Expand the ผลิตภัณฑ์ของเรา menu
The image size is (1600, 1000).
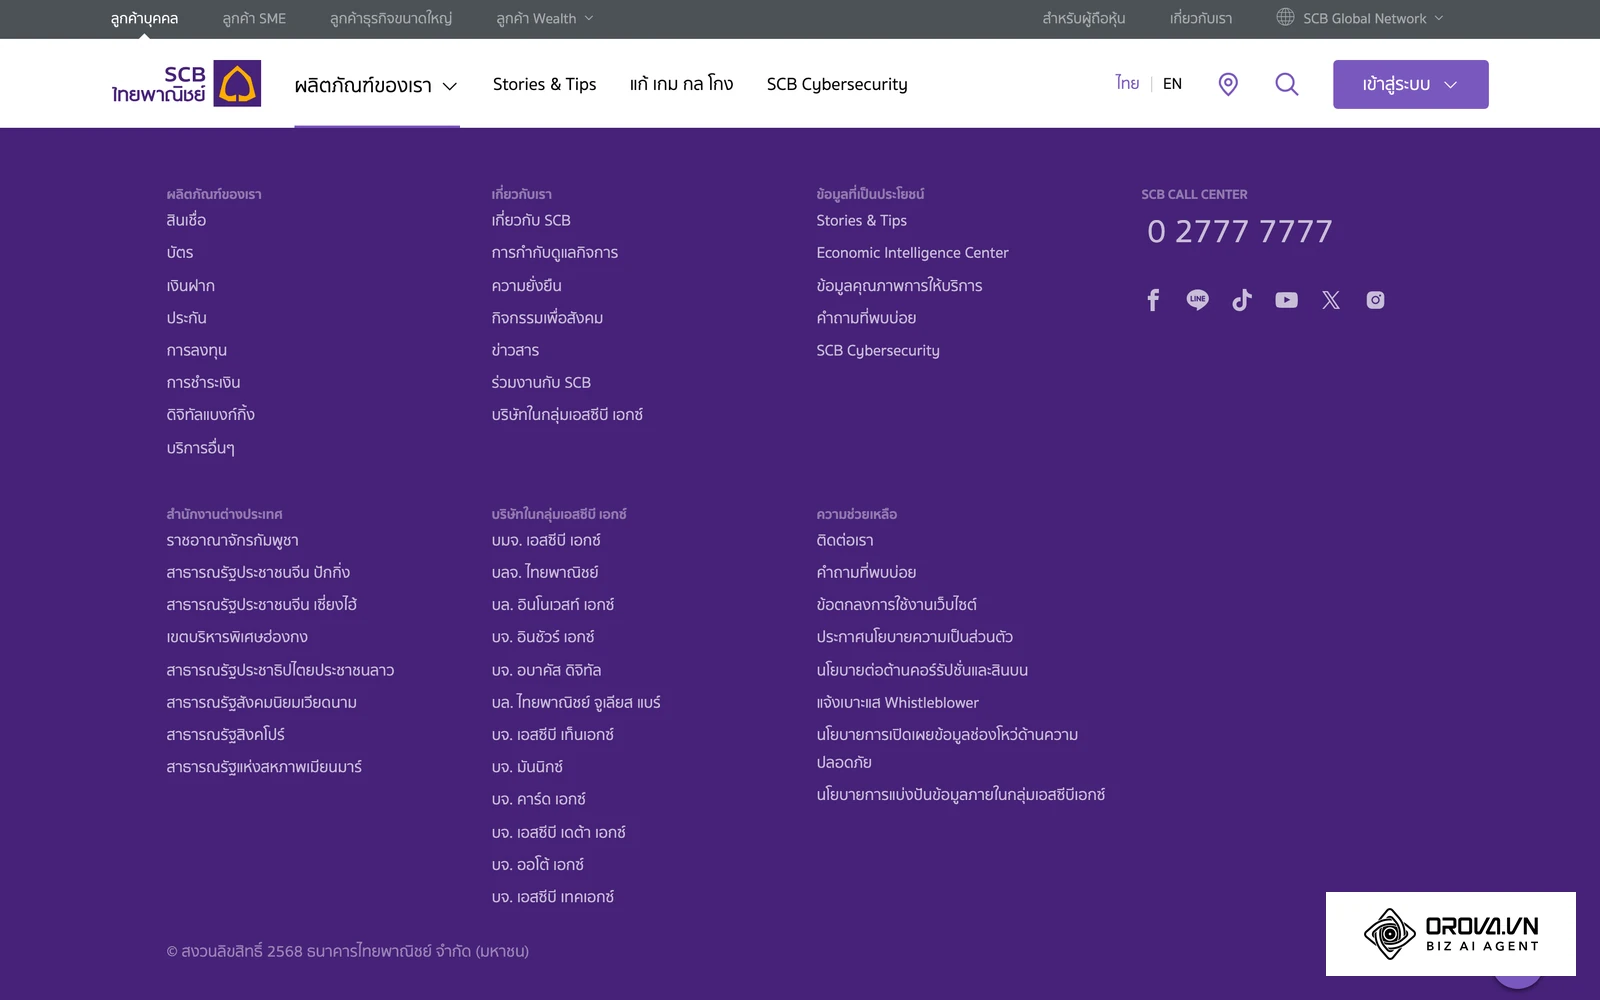point(376,85)
